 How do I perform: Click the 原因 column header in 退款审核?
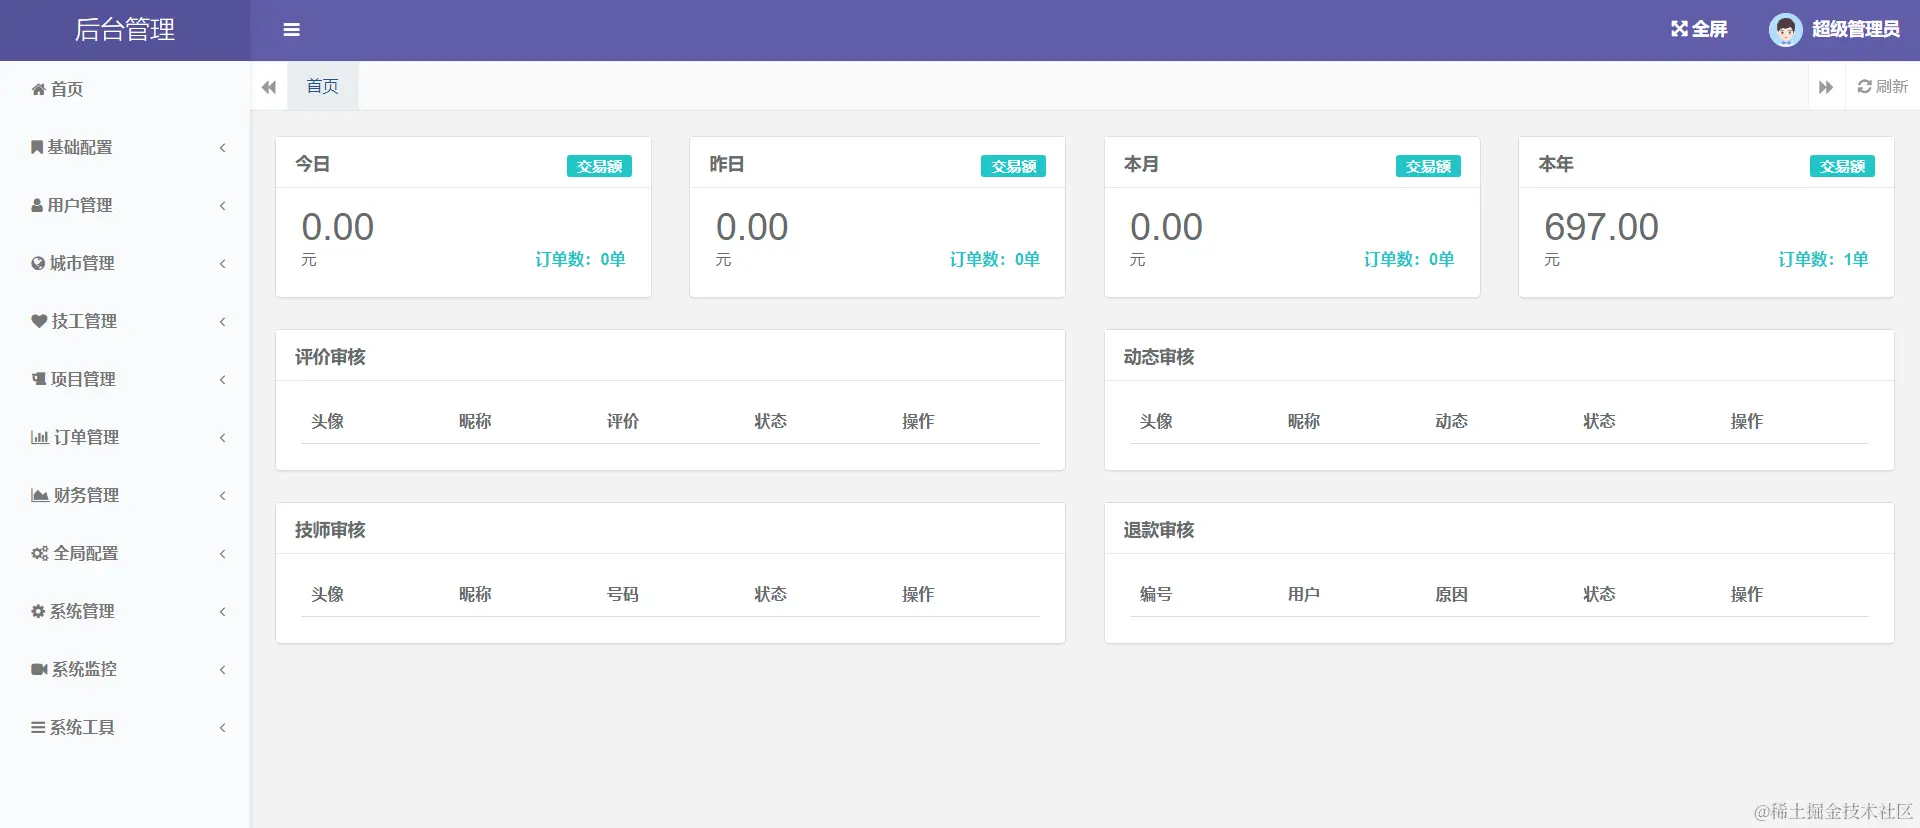point(1451,594)
